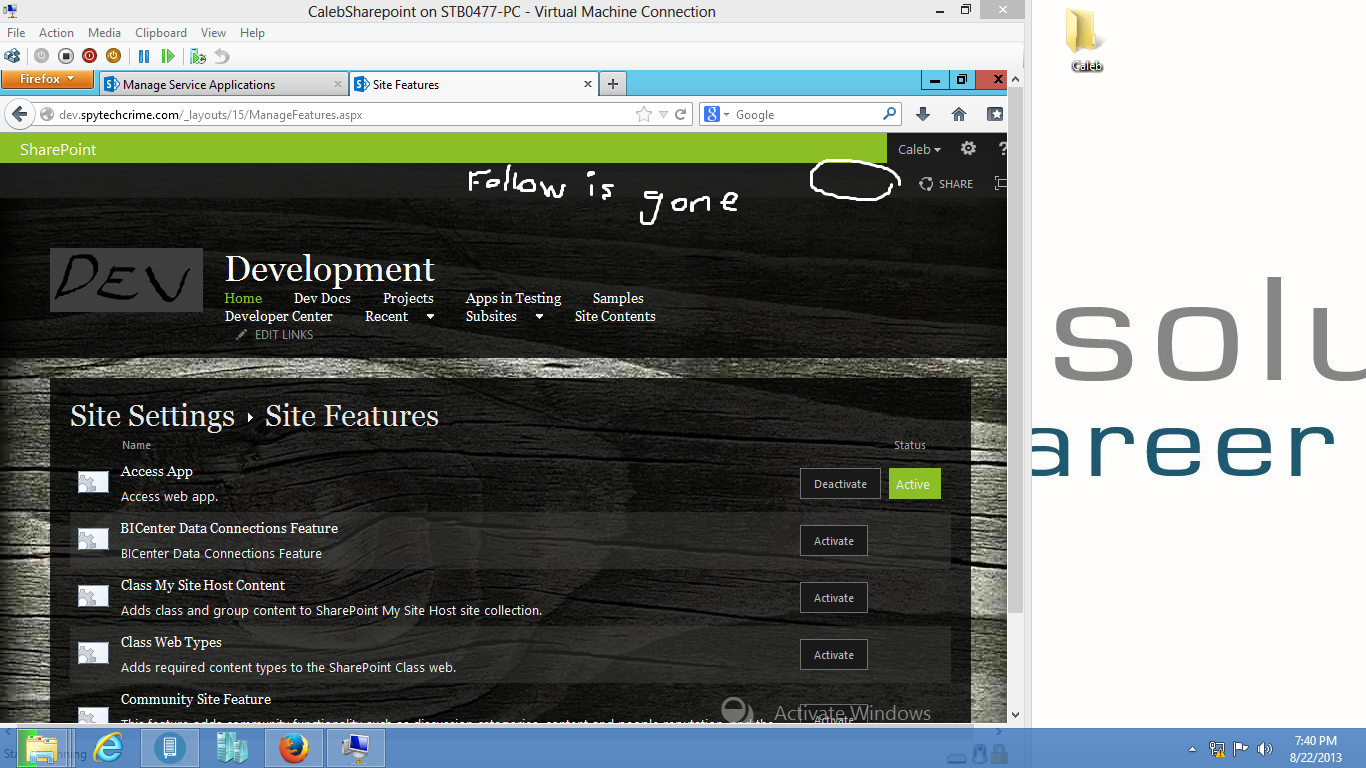The height and width of the screenshot is (768, 1366).
Task: Show hidden system tray icons
Action: click(x=1192, y=748)
